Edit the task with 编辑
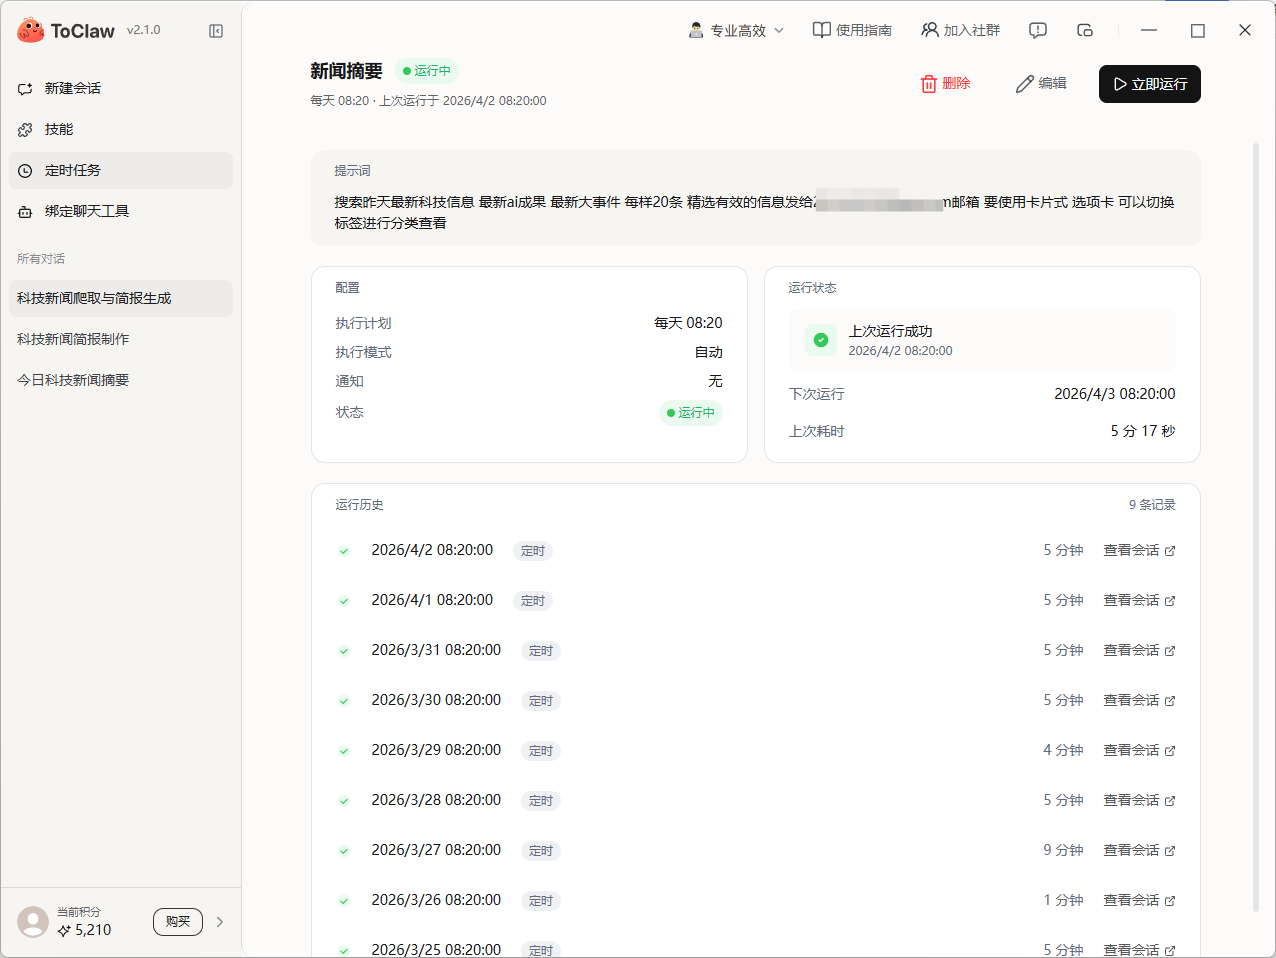The height and width of the screenshot is (958, 1276). tap(1041, 84)
